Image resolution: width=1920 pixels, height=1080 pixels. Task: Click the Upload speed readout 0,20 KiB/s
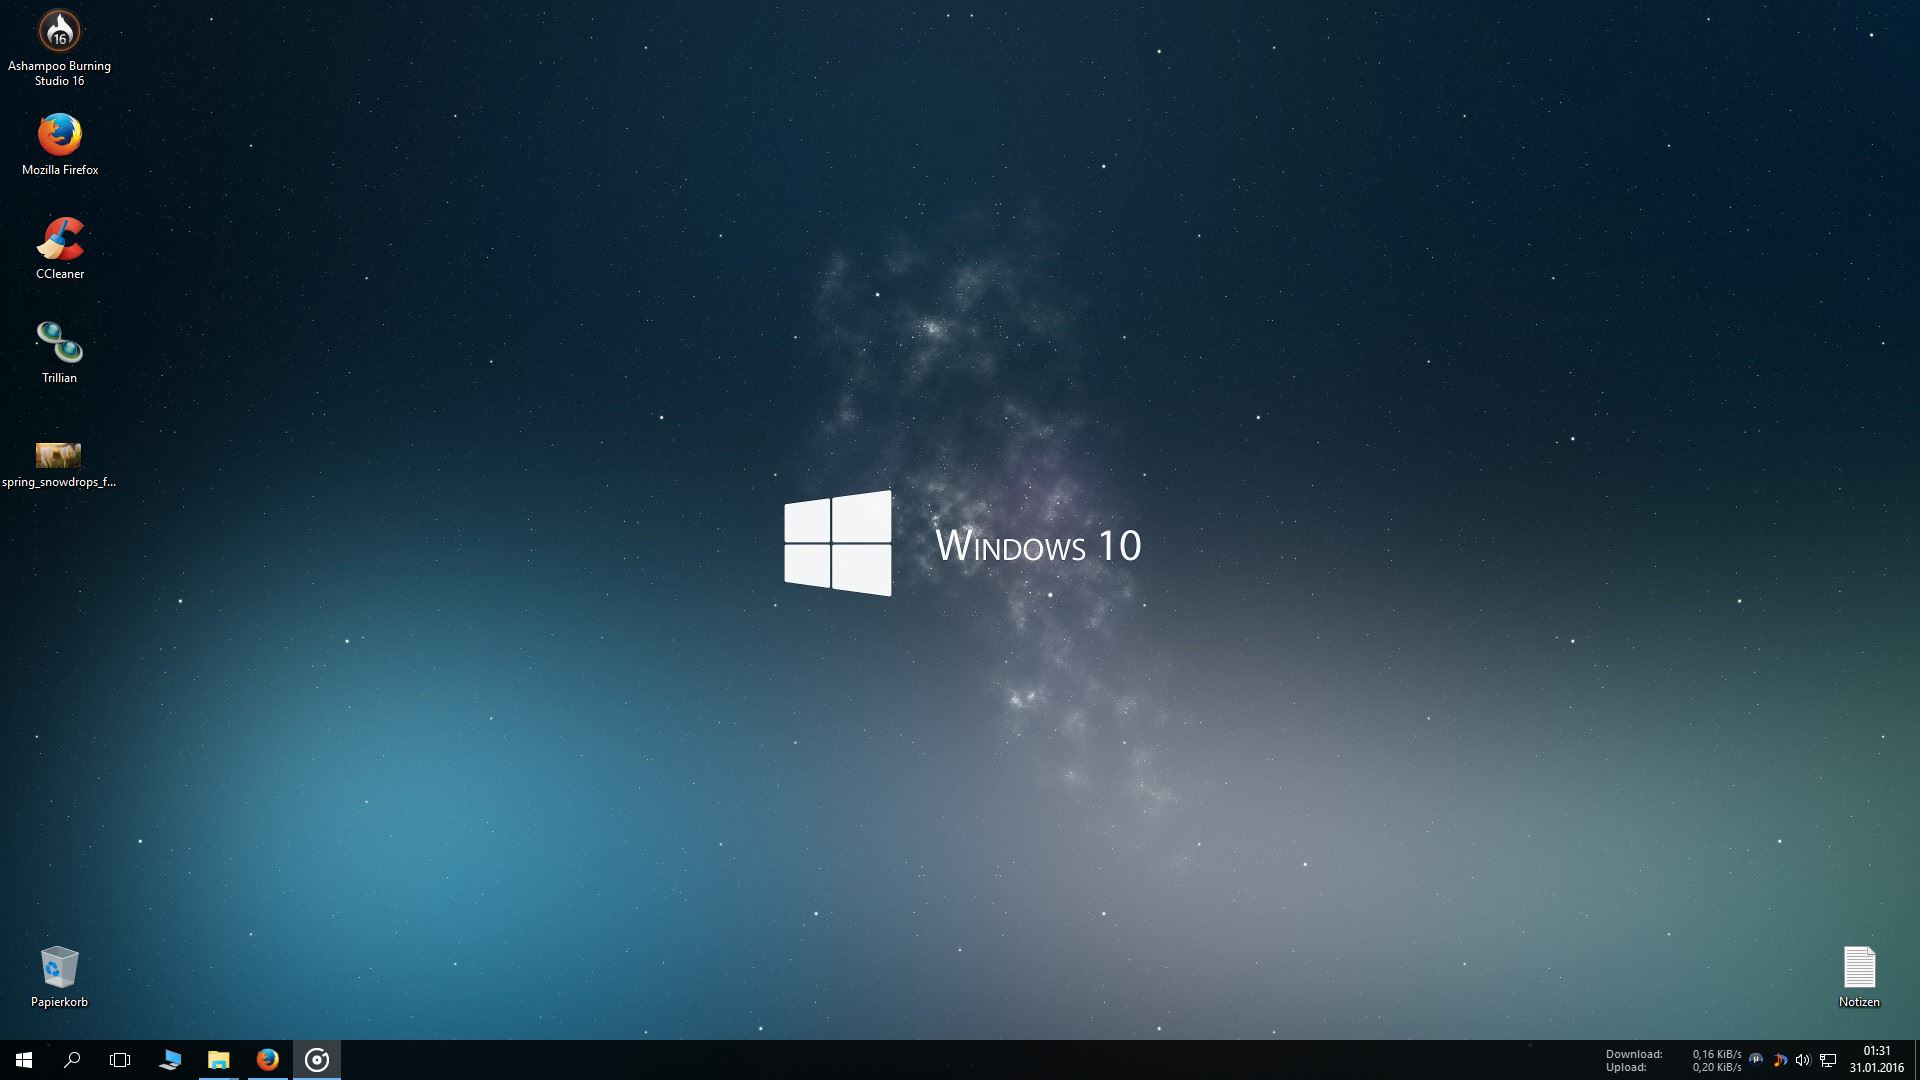coord(1716,1067)
